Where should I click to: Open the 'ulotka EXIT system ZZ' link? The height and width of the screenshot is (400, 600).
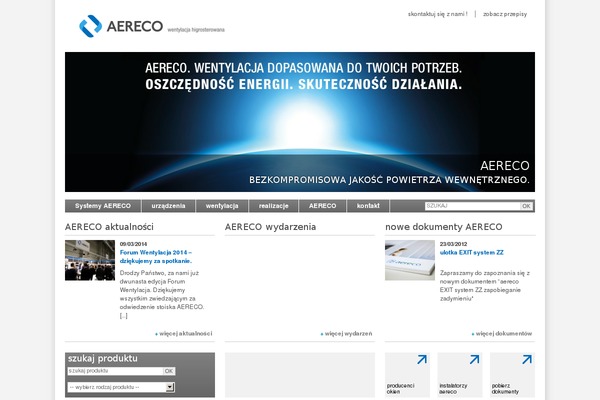tap(471, 253)
